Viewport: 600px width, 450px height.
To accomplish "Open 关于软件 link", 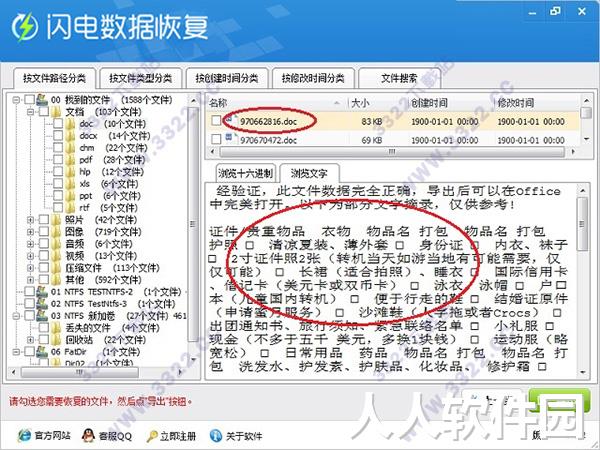I will (244, 436).
